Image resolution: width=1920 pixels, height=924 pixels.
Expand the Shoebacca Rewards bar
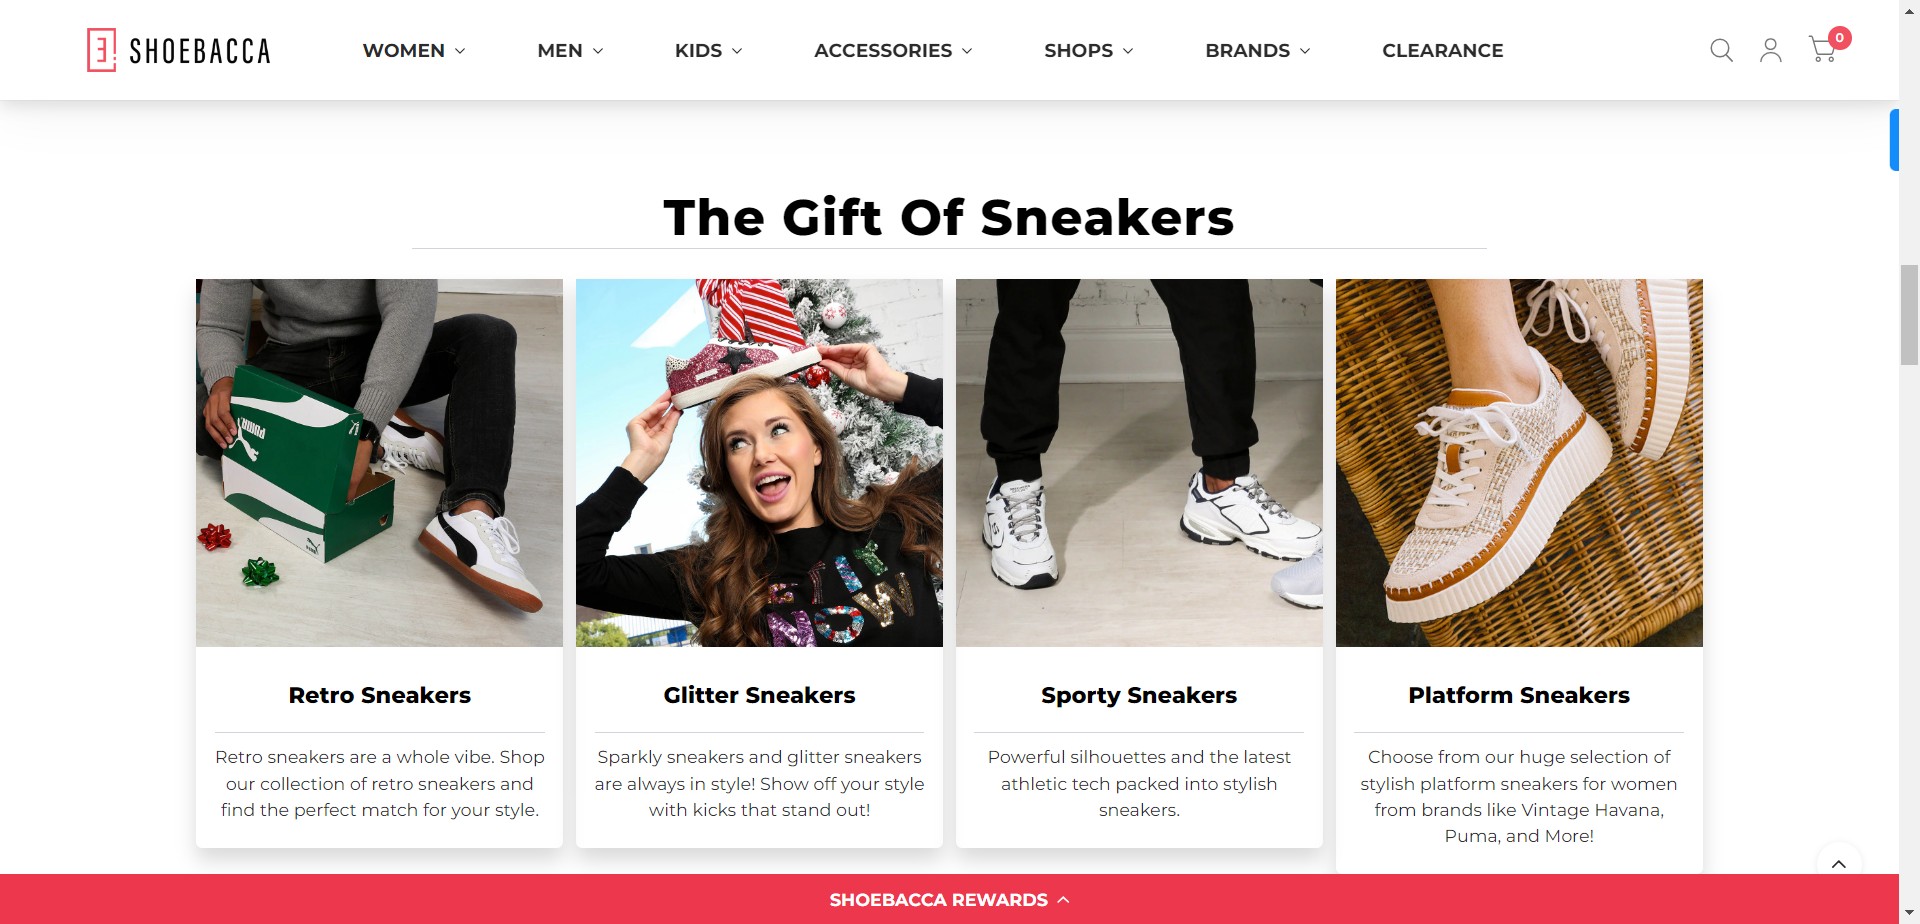click(949, 900)
